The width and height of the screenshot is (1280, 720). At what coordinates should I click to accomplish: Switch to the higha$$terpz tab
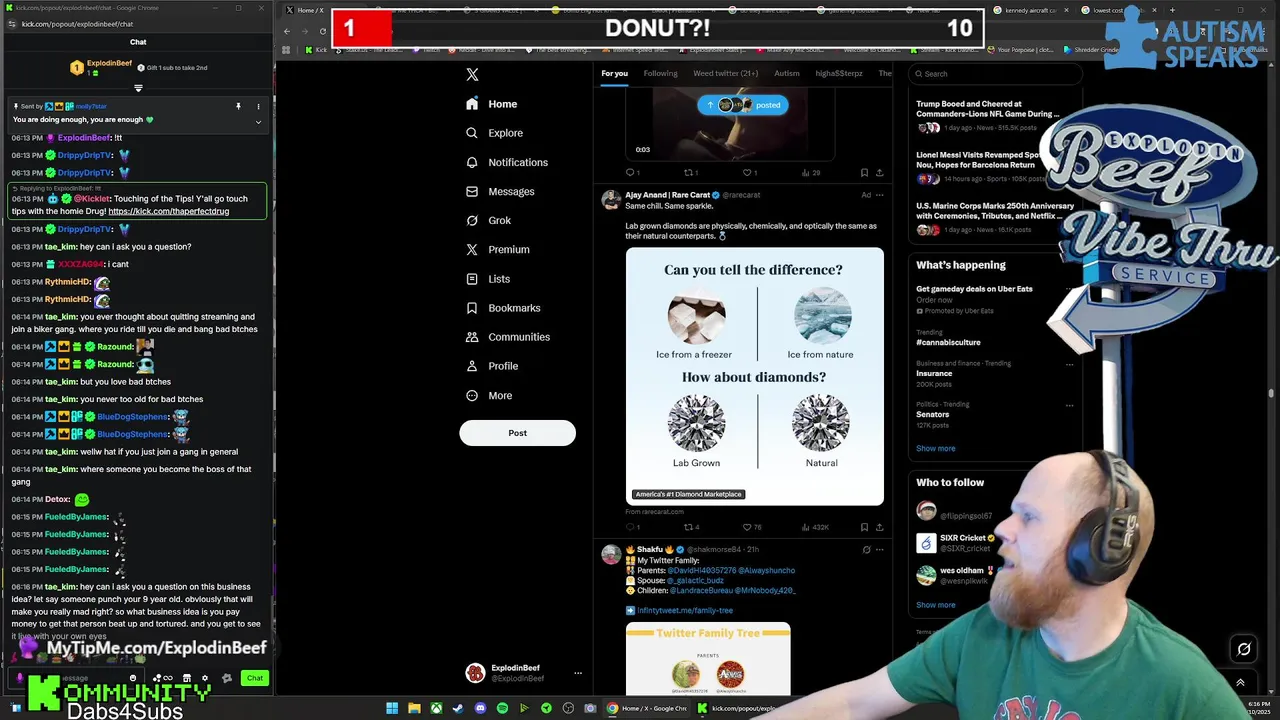838,73
